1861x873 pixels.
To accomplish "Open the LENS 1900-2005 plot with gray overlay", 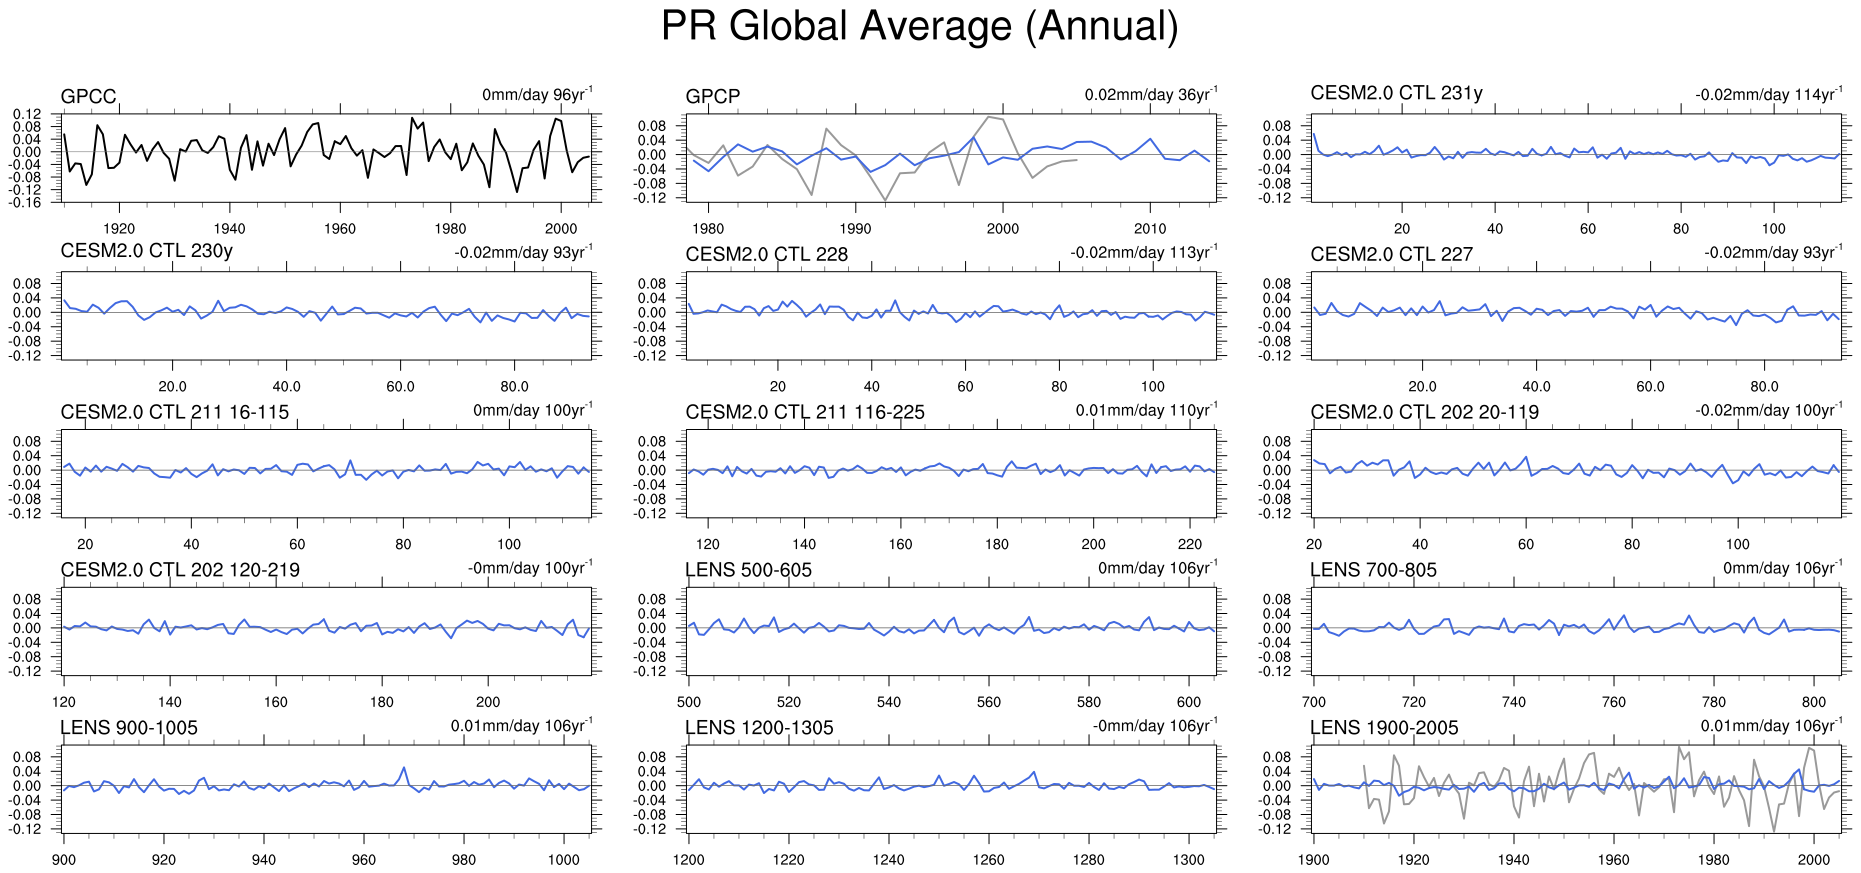I will point(1576,789).
